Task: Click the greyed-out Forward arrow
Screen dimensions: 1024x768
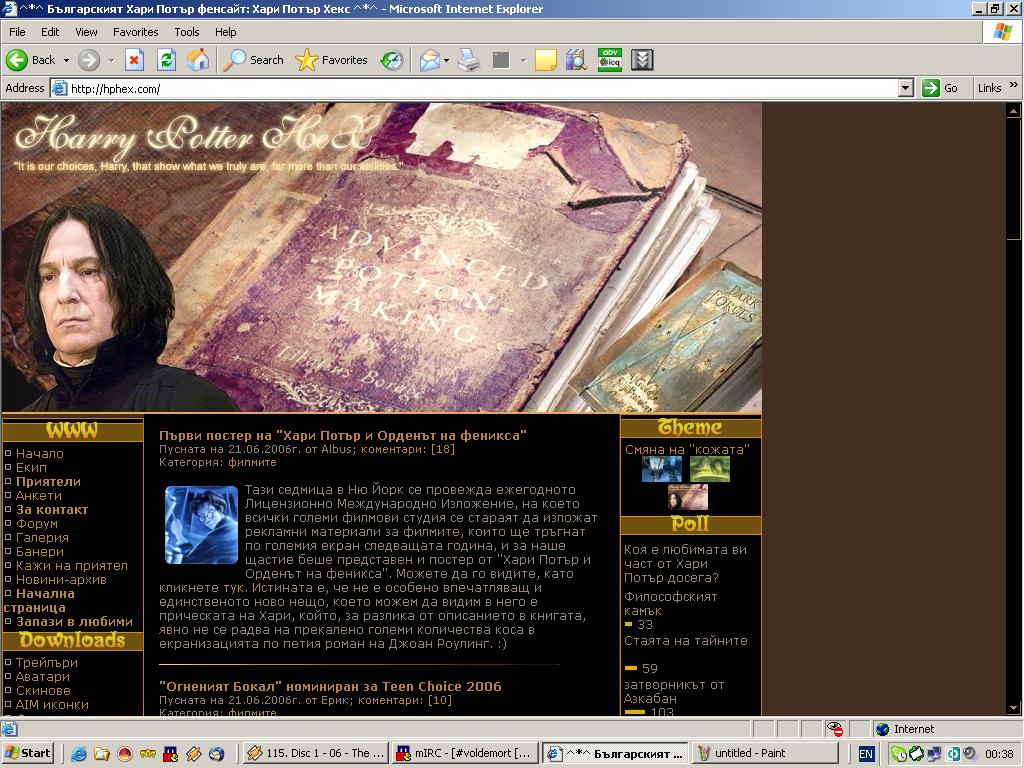Action: tap(89, 60)
